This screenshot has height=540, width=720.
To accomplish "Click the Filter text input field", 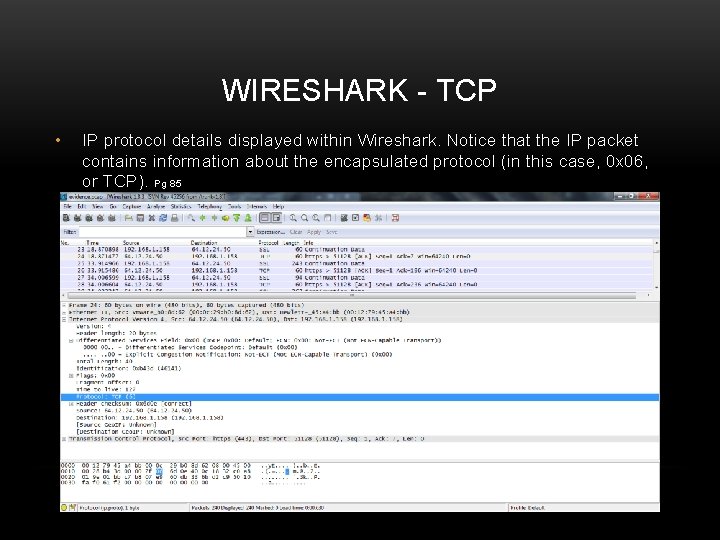I will pos(163,232).
